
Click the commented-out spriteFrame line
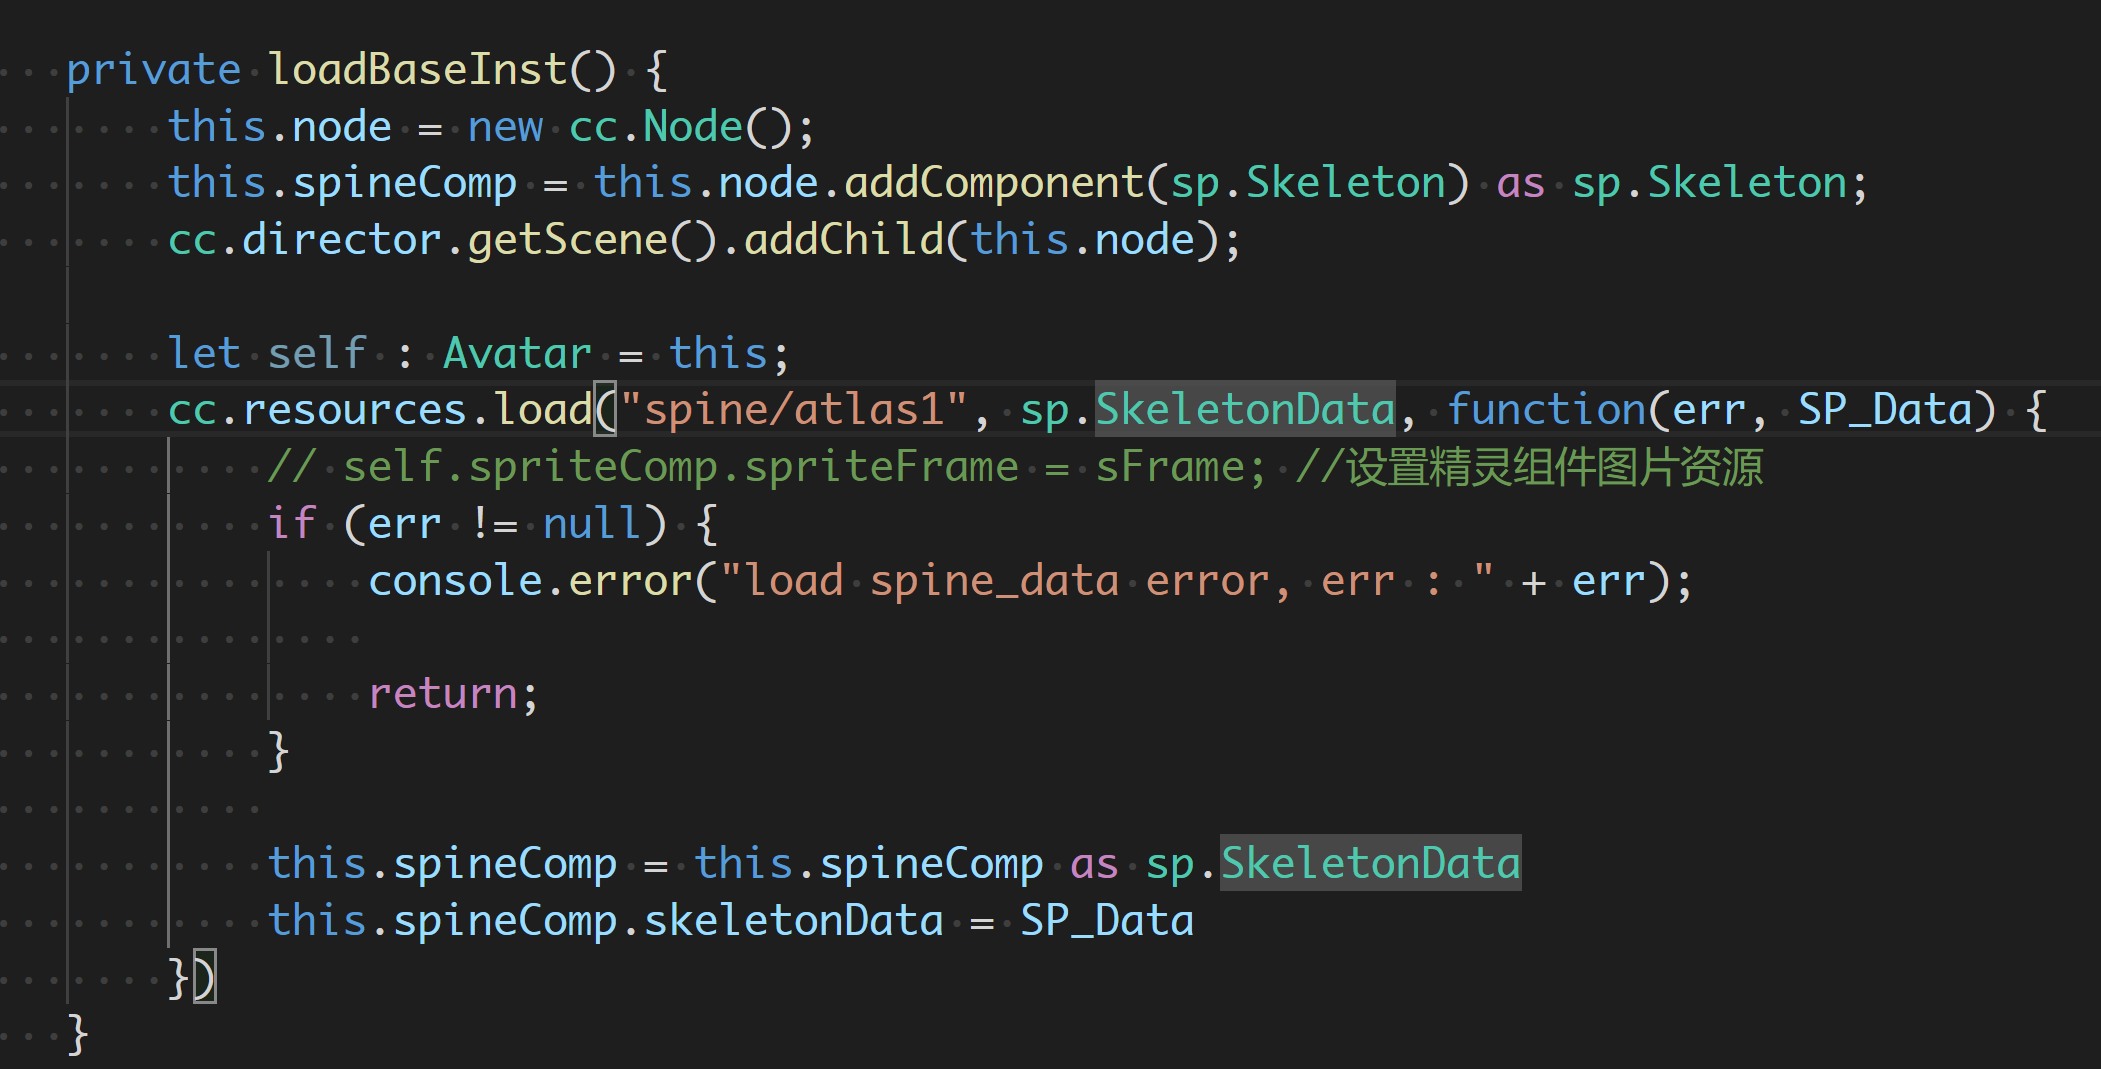click(1014, 467)
